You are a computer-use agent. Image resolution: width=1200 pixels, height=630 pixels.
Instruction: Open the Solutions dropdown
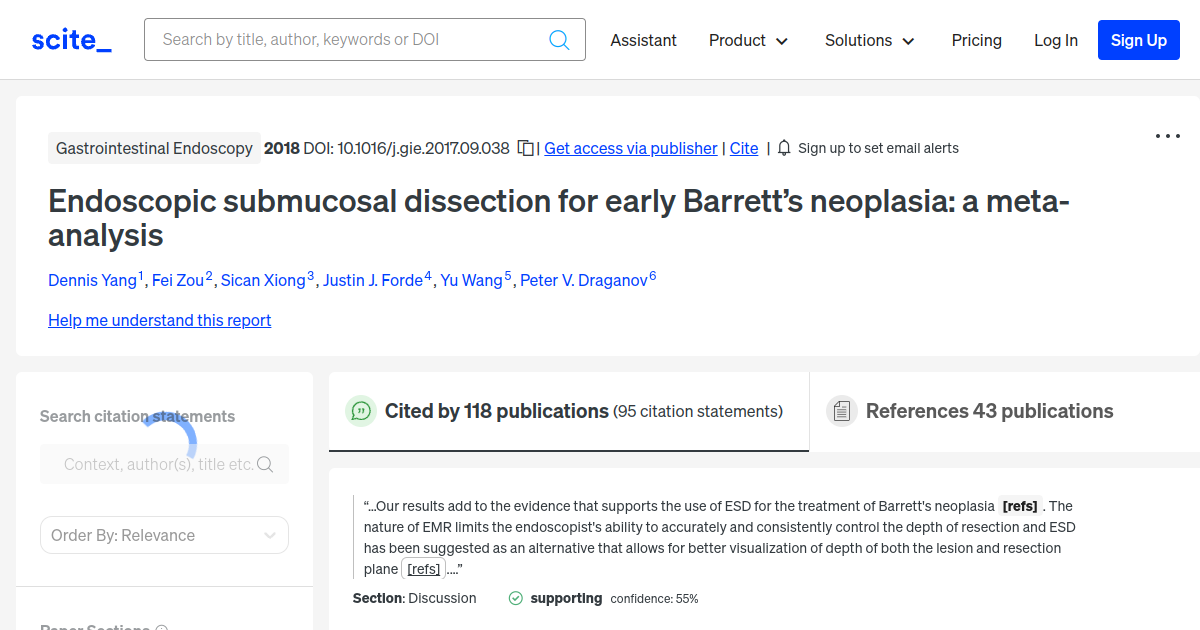[869, 40]
